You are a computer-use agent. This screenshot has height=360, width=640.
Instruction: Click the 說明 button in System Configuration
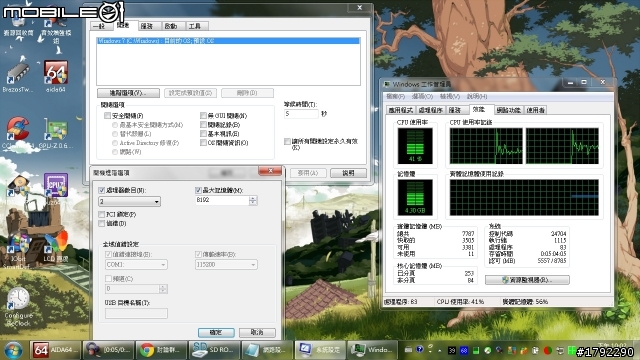(x=348, y=173)
